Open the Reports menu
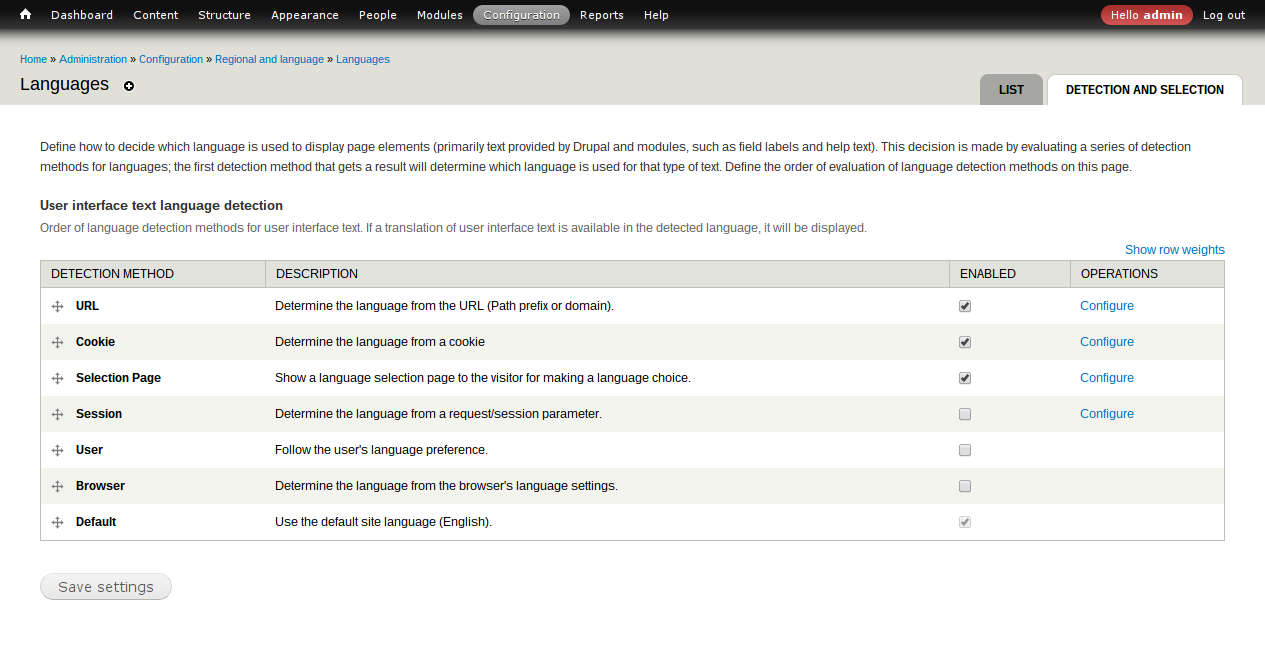1265x649 pixels. (601, 14)
